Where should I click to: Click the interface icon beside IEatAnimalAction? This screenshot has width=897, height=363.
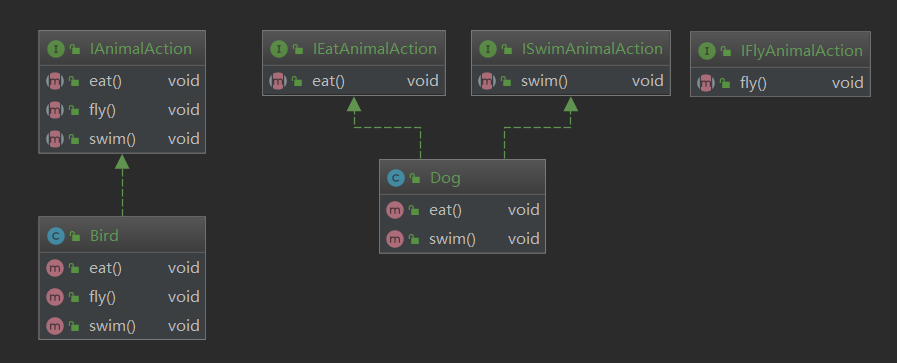(x=279, y=49)
